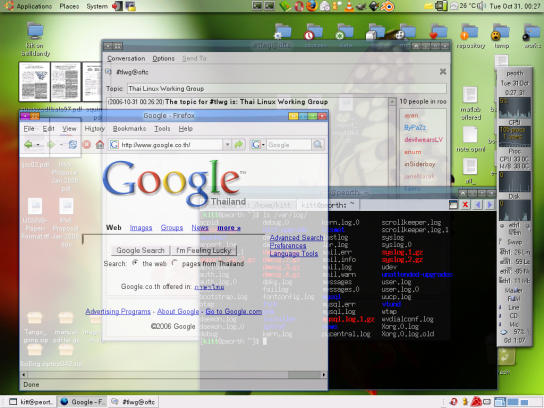Go to next terminal tab arrow

pos(490,205)
